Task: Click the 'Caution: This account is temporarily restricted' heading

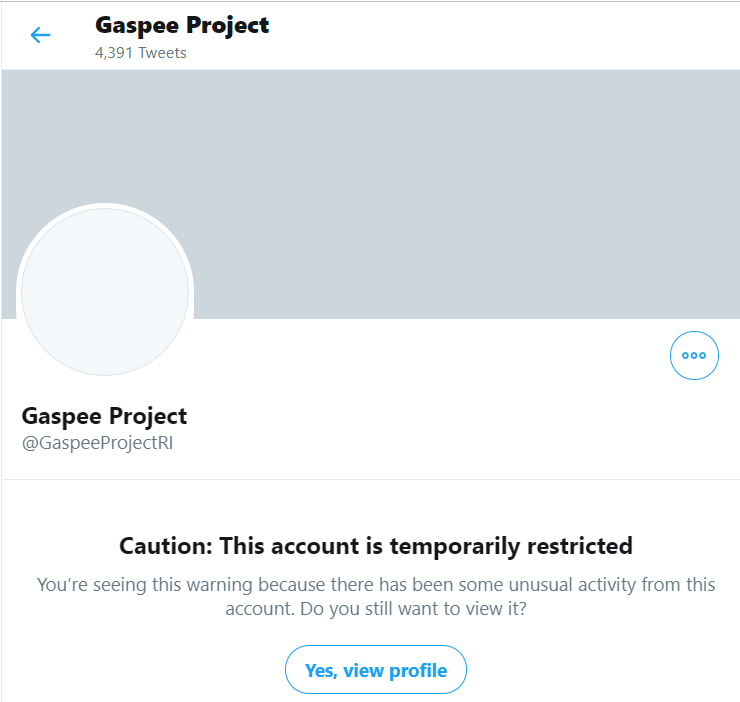Action: (x=376, y=546)
